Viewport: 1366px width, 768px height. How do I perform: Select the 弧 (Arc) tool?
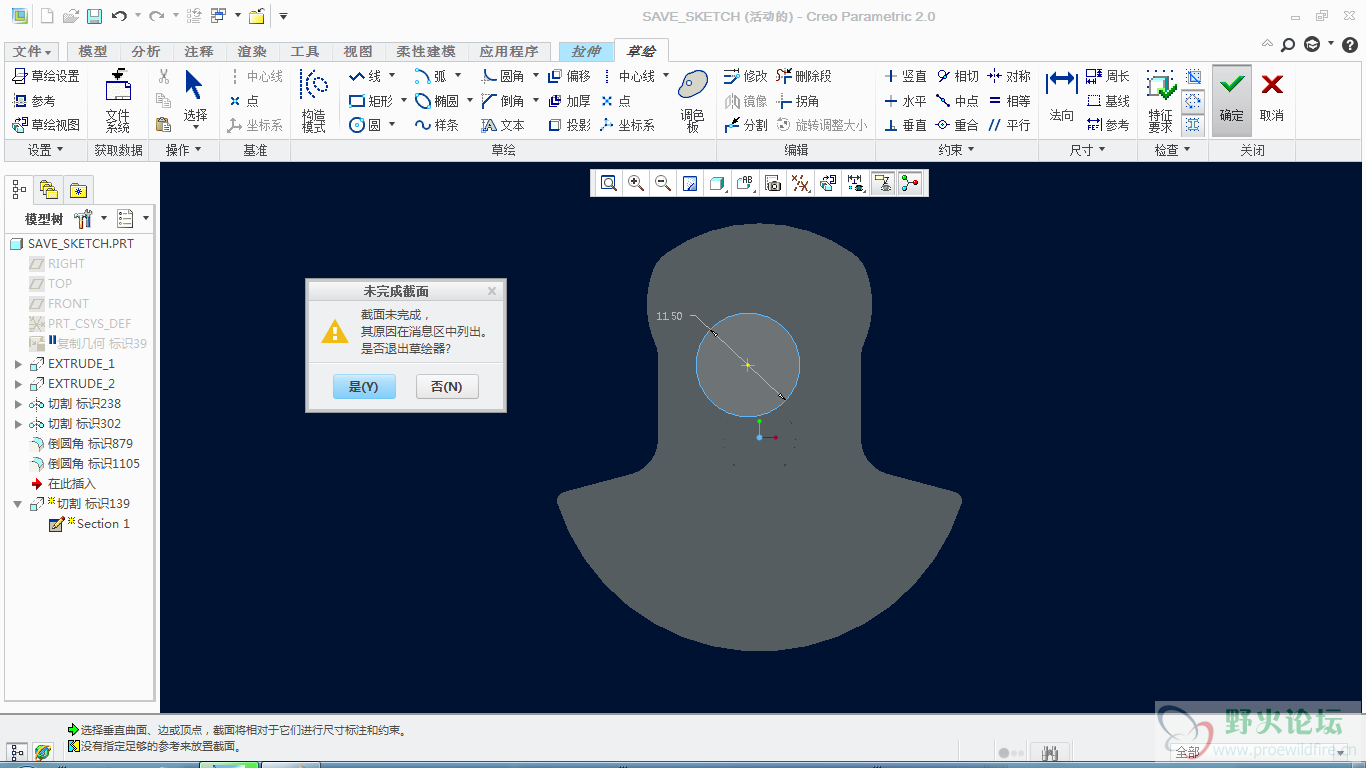coord(431,76)
